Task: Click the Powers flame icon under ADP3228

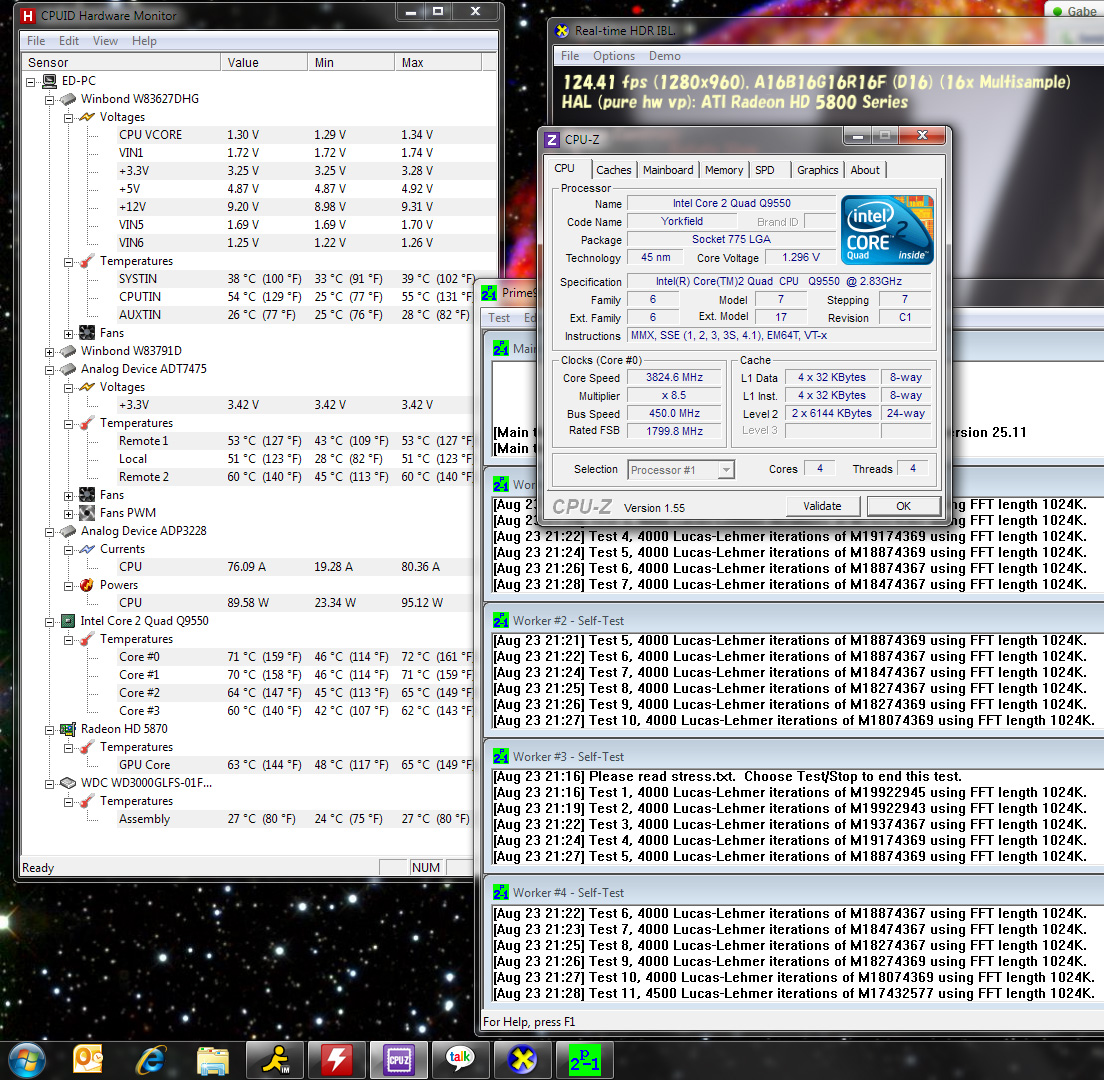Action: tap(87, 585)
